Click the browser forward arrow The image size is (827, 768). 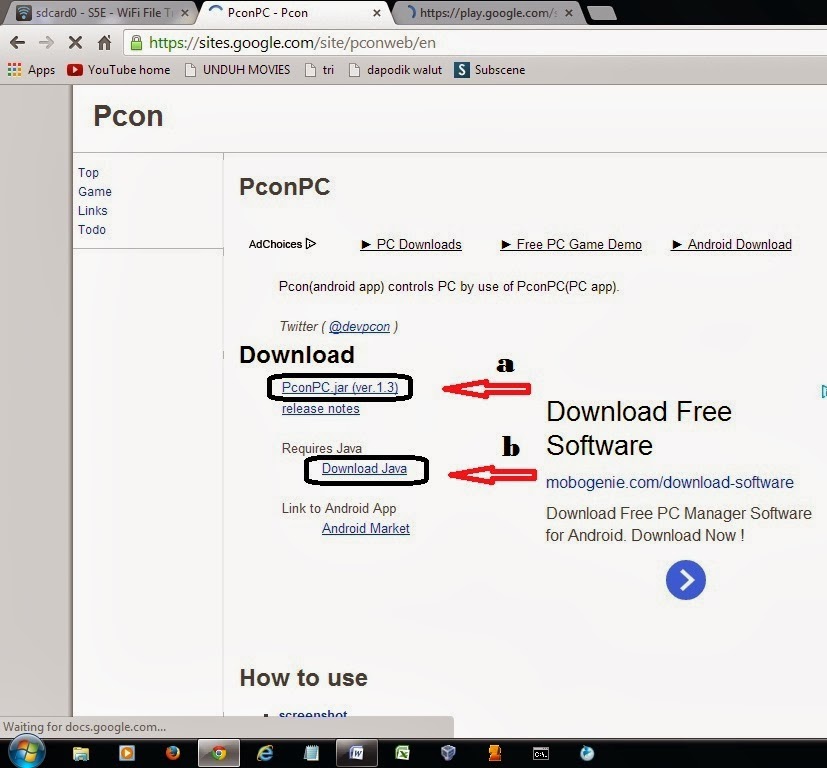pos(46,42)
